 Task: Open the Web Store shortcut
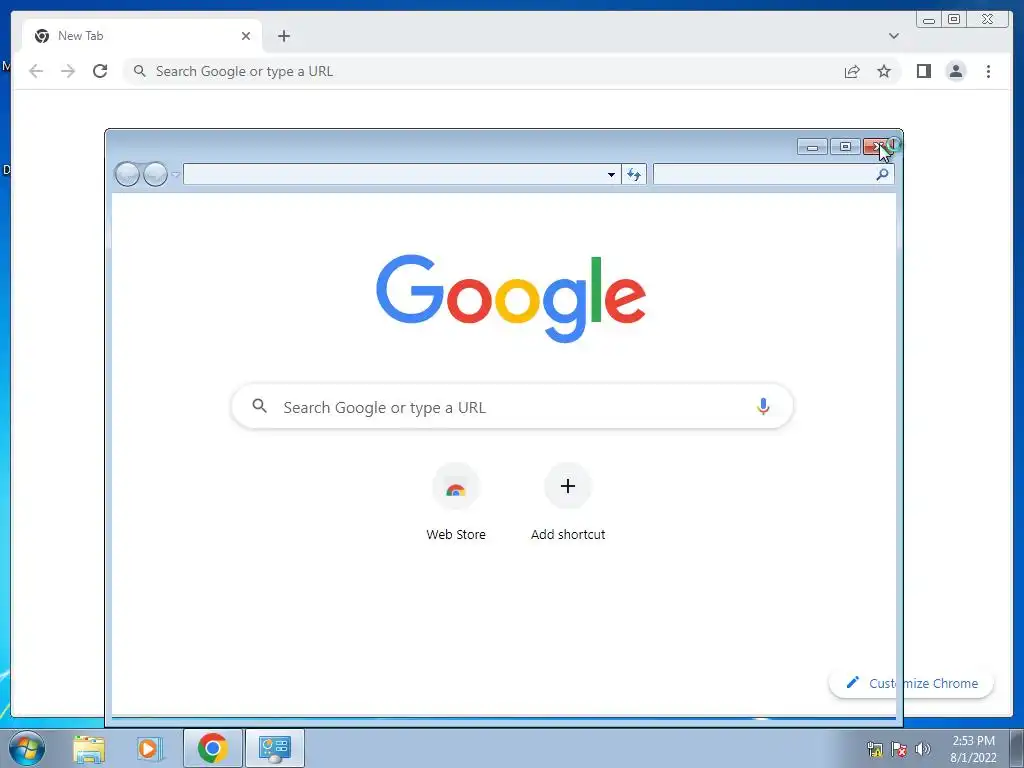456,503
